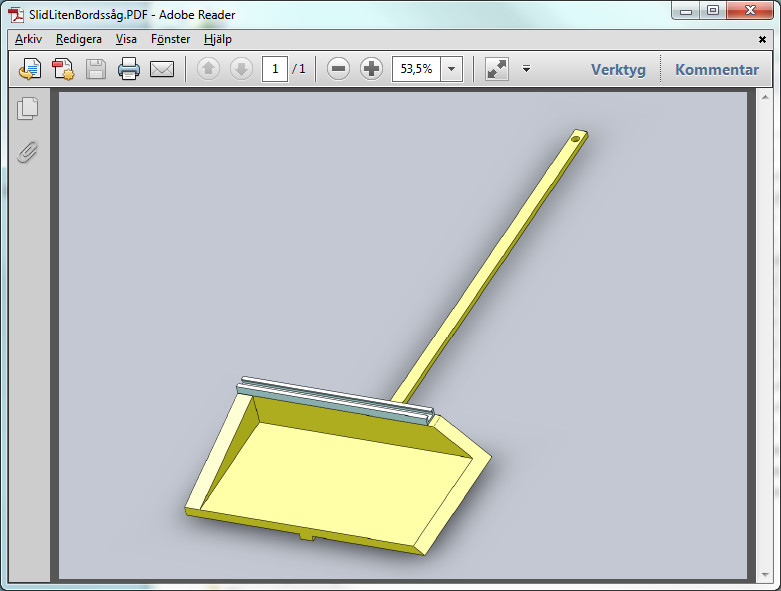Open the toolbar customize dropdown arrow

pyautogui.click(x=526, y=69)
